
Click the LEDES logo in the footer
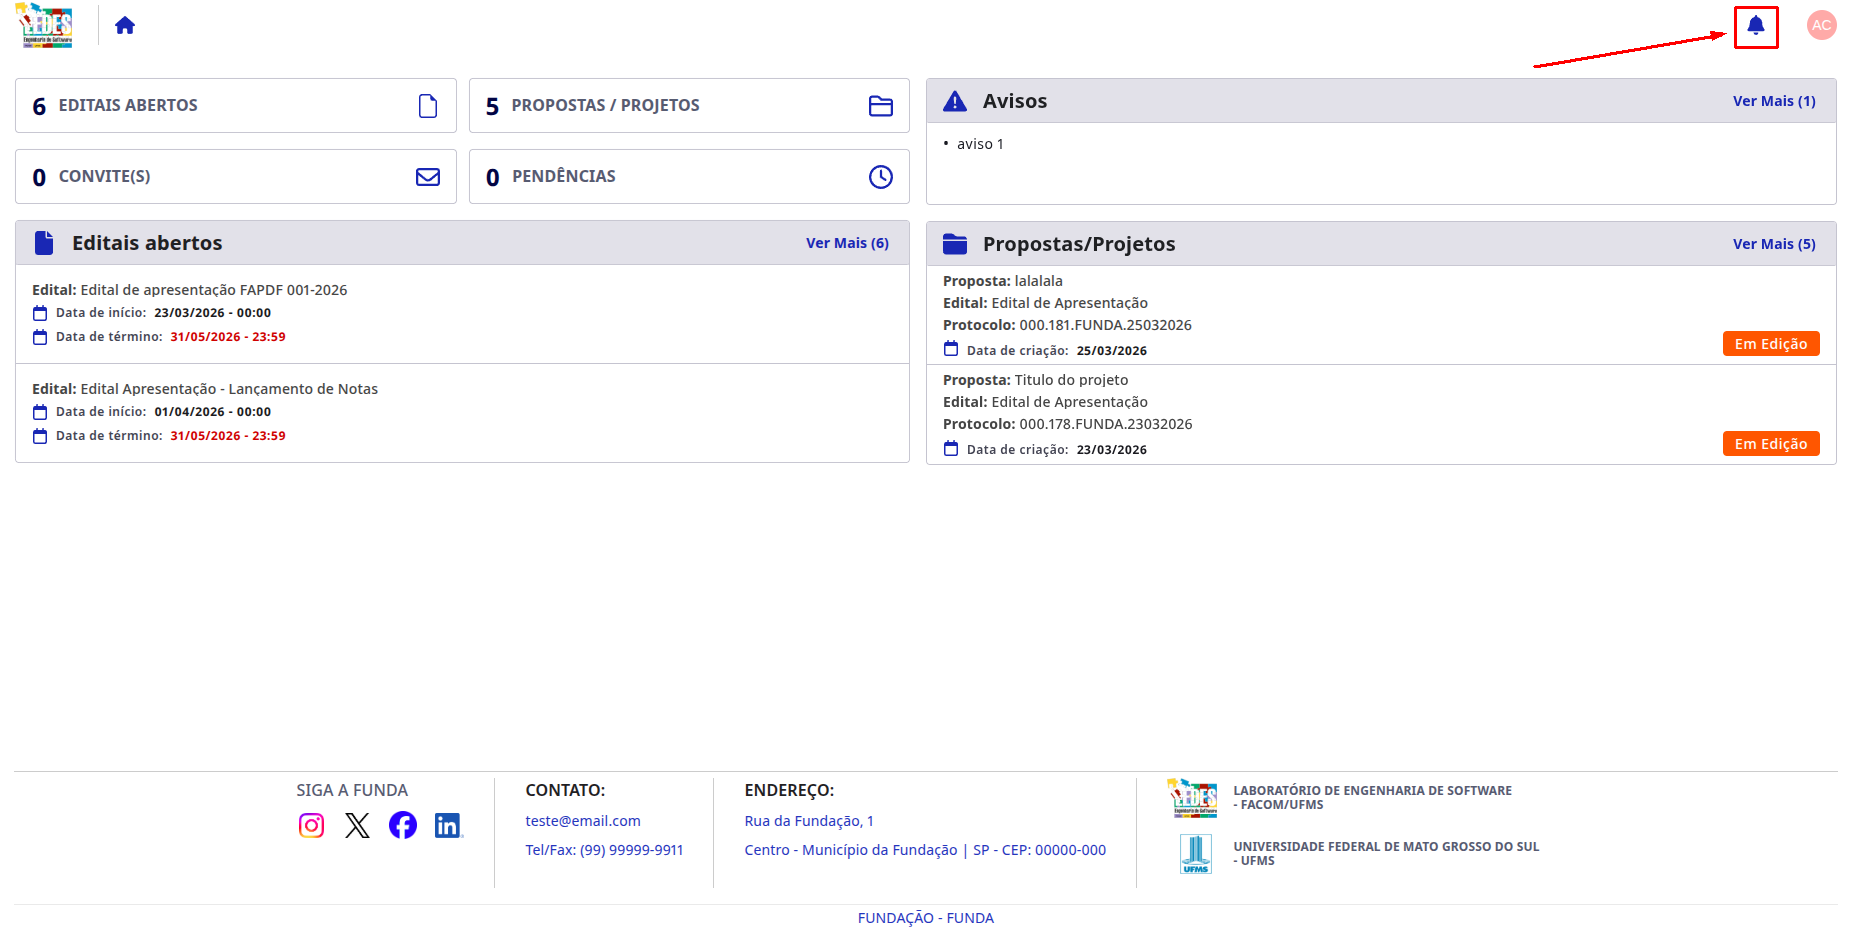[x=1192, y=798]
